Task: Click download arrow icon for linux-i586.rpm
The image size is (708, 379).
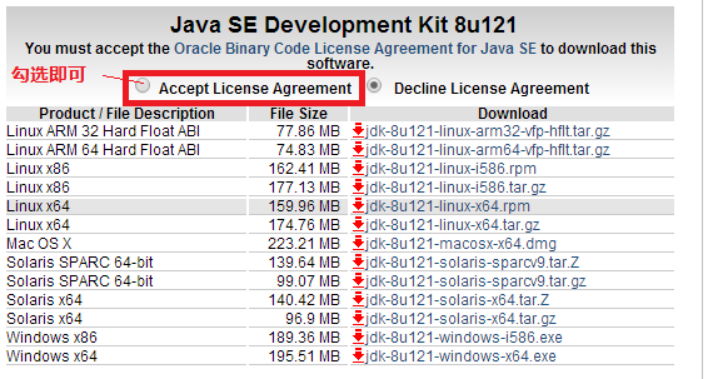Action: pos(359,168)
